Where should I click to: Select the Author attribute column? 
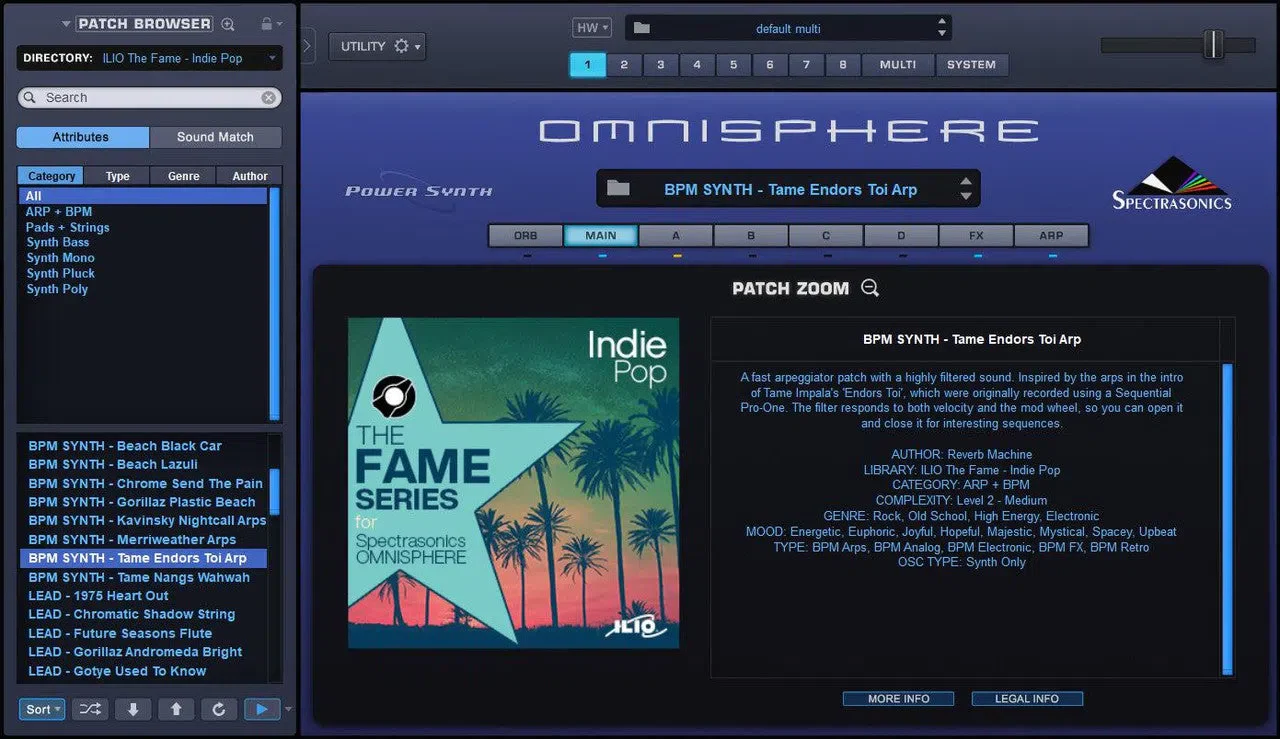250,176
